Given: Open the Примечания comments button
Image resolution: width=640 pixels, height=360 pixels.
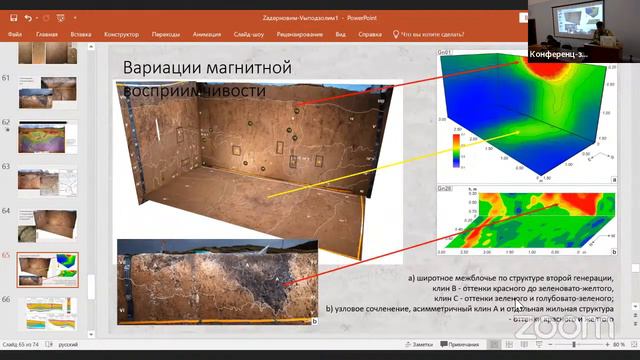Looking at the screenshot, I should [460, 345].
